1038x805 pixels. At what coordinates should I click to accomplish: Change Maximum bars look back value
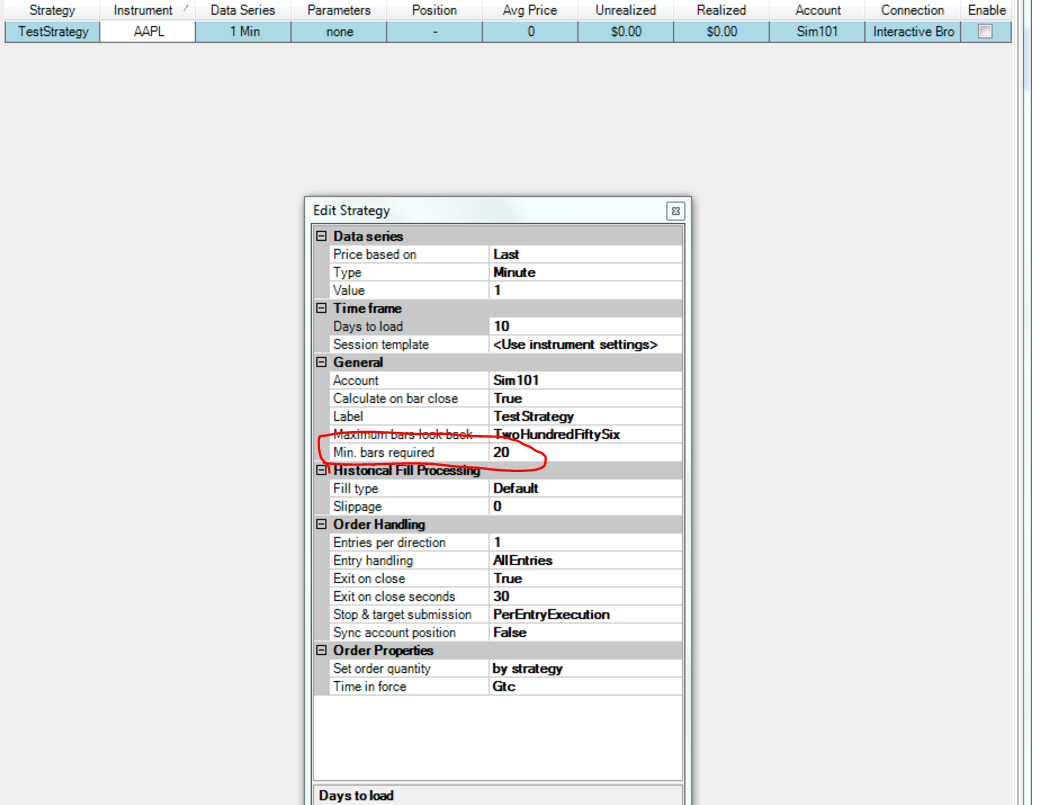[585, 434]
